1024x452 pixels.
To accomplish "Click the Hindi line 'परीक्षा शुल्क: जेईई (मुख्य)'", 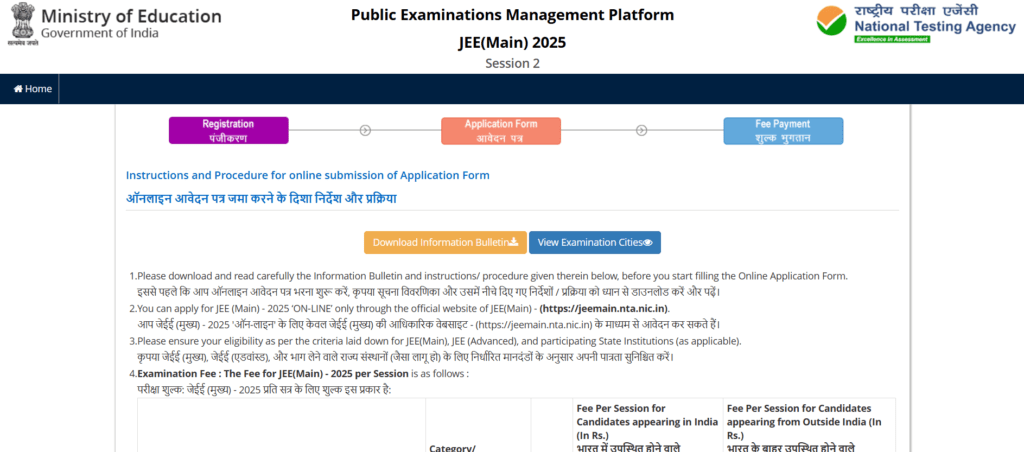I will pyautogui.click(x=264, y=390).
